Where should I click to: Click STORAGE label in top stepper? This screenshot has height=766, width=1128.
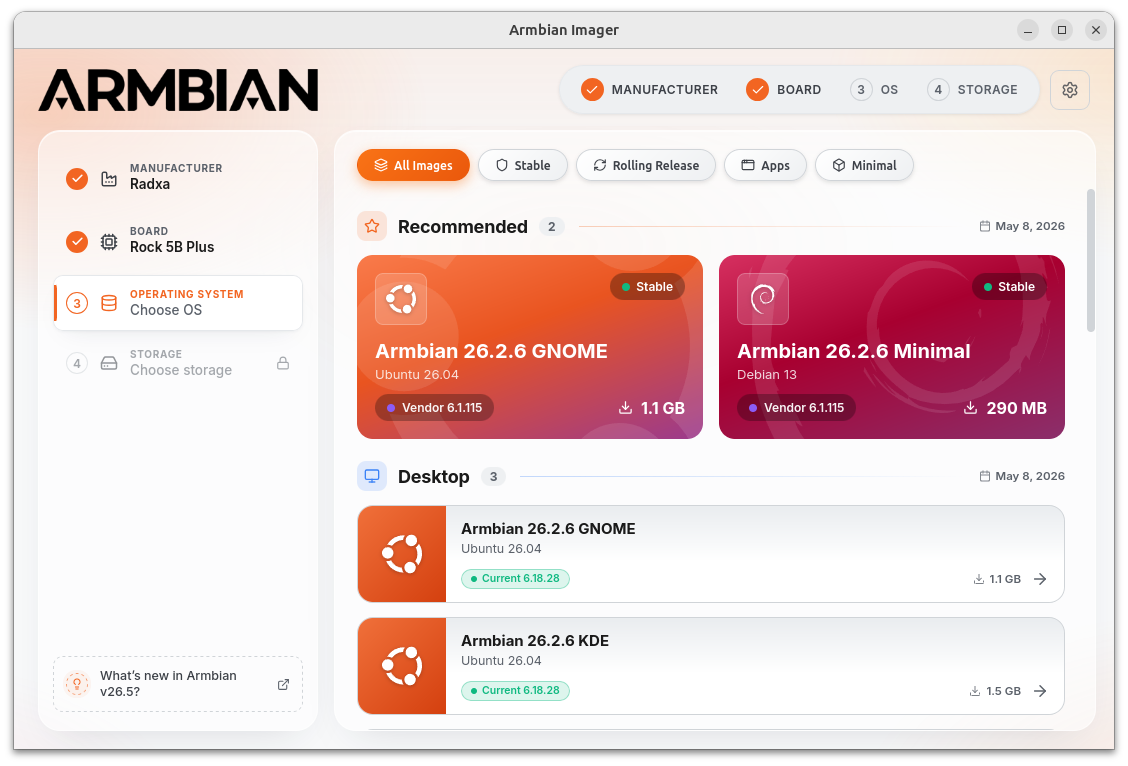click(987, 90)
